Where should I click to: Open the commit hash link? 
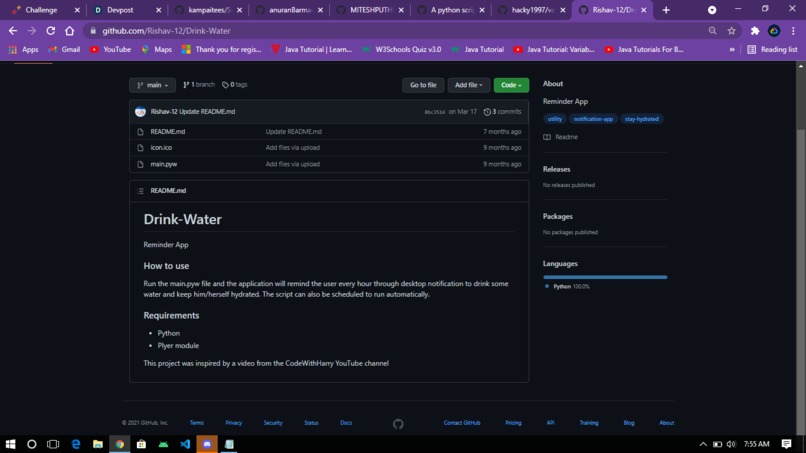[x=434, y=112]
